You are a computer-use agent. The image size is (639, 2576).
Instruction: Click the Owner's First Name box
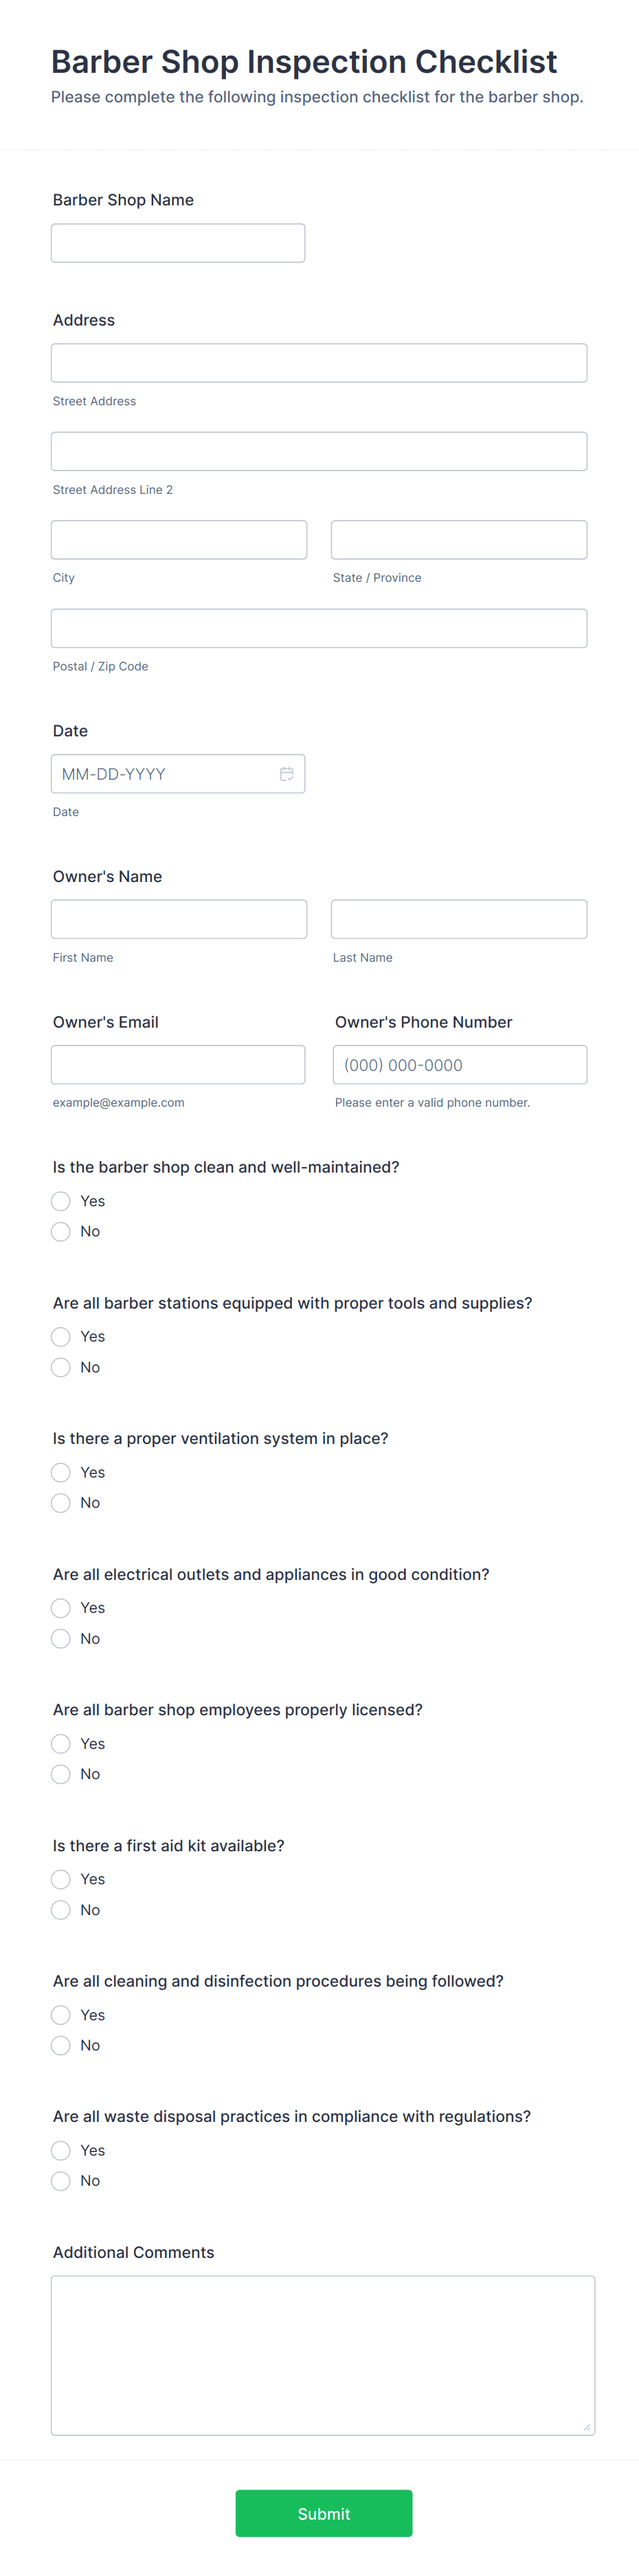179,918
